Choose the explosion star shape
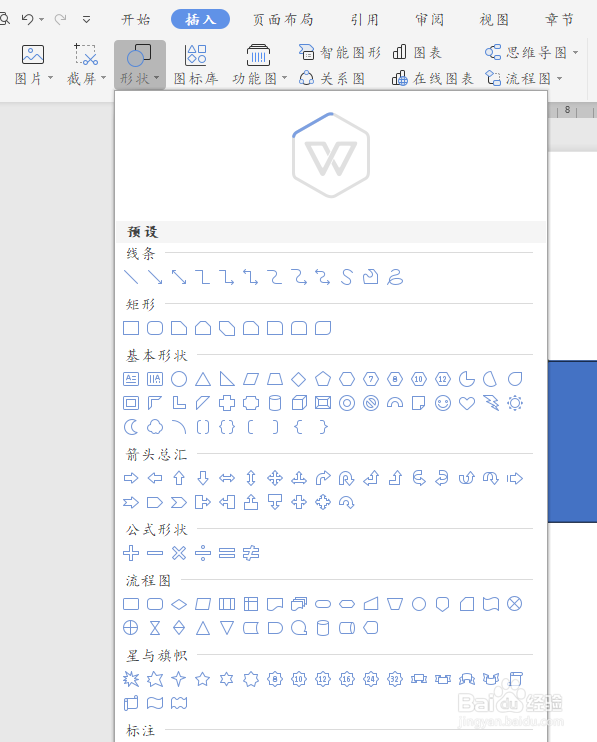The height and width of the screenshot is (742, 597). click(x=131, y=679)
